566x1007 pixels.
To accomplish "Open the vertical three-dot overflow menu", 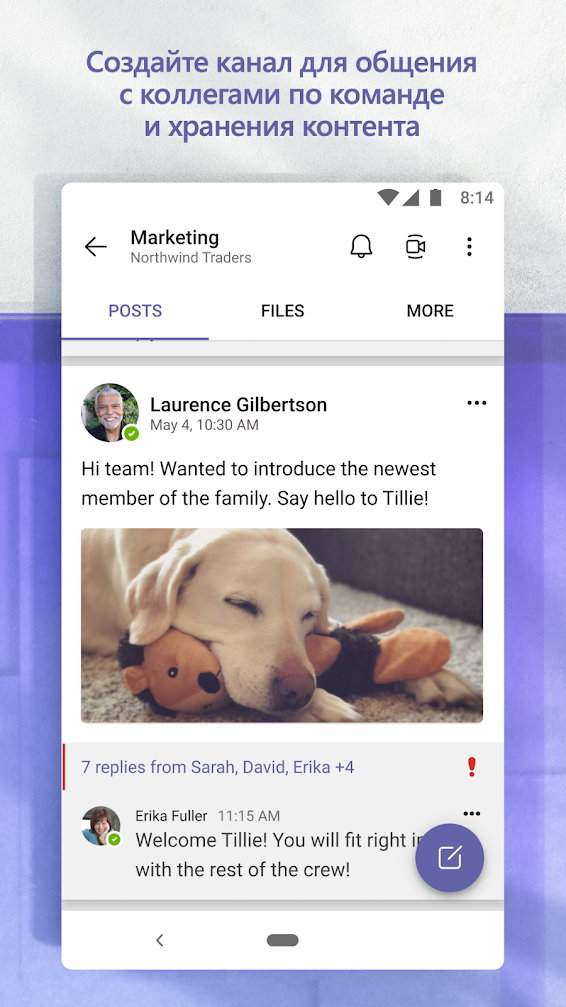I will tap(470, 247).
